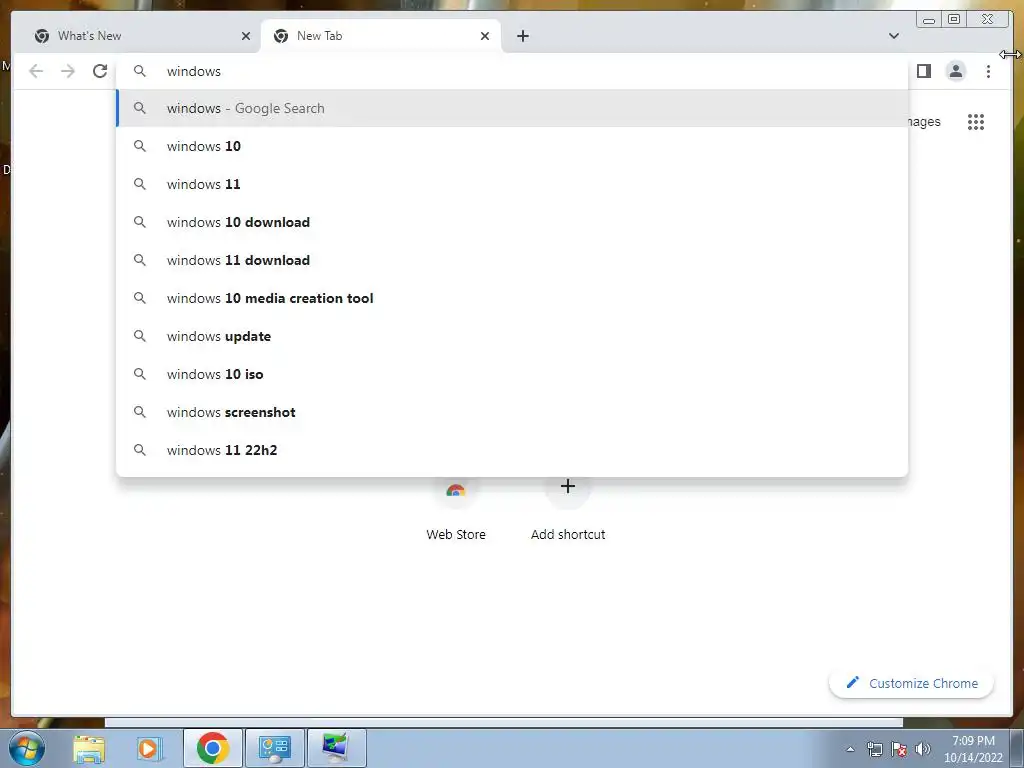1024x768 pixels.
Task: Open the monitor app taskbar icon
Action: point(336,748)
